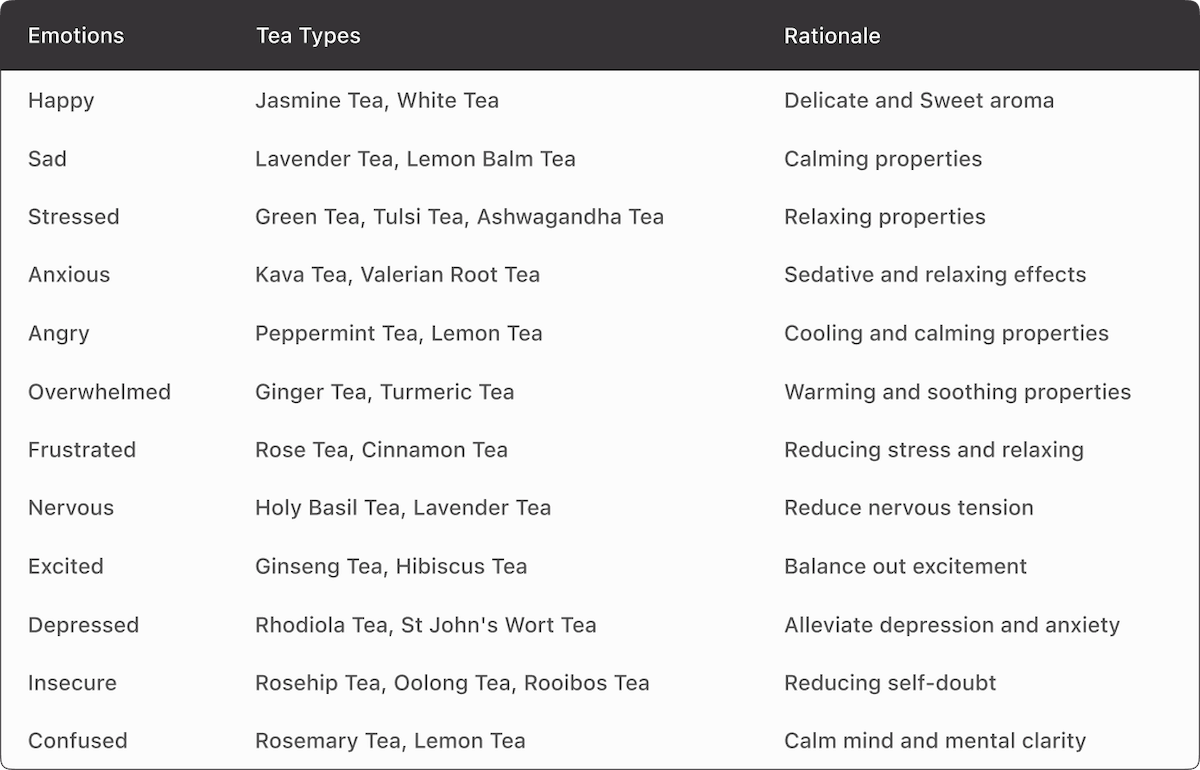The image size is (1200, 770).
Task: Click the Rose Tea, Cinnamon Tea cell
Action: pyautogui.click(x=381, y=449)
